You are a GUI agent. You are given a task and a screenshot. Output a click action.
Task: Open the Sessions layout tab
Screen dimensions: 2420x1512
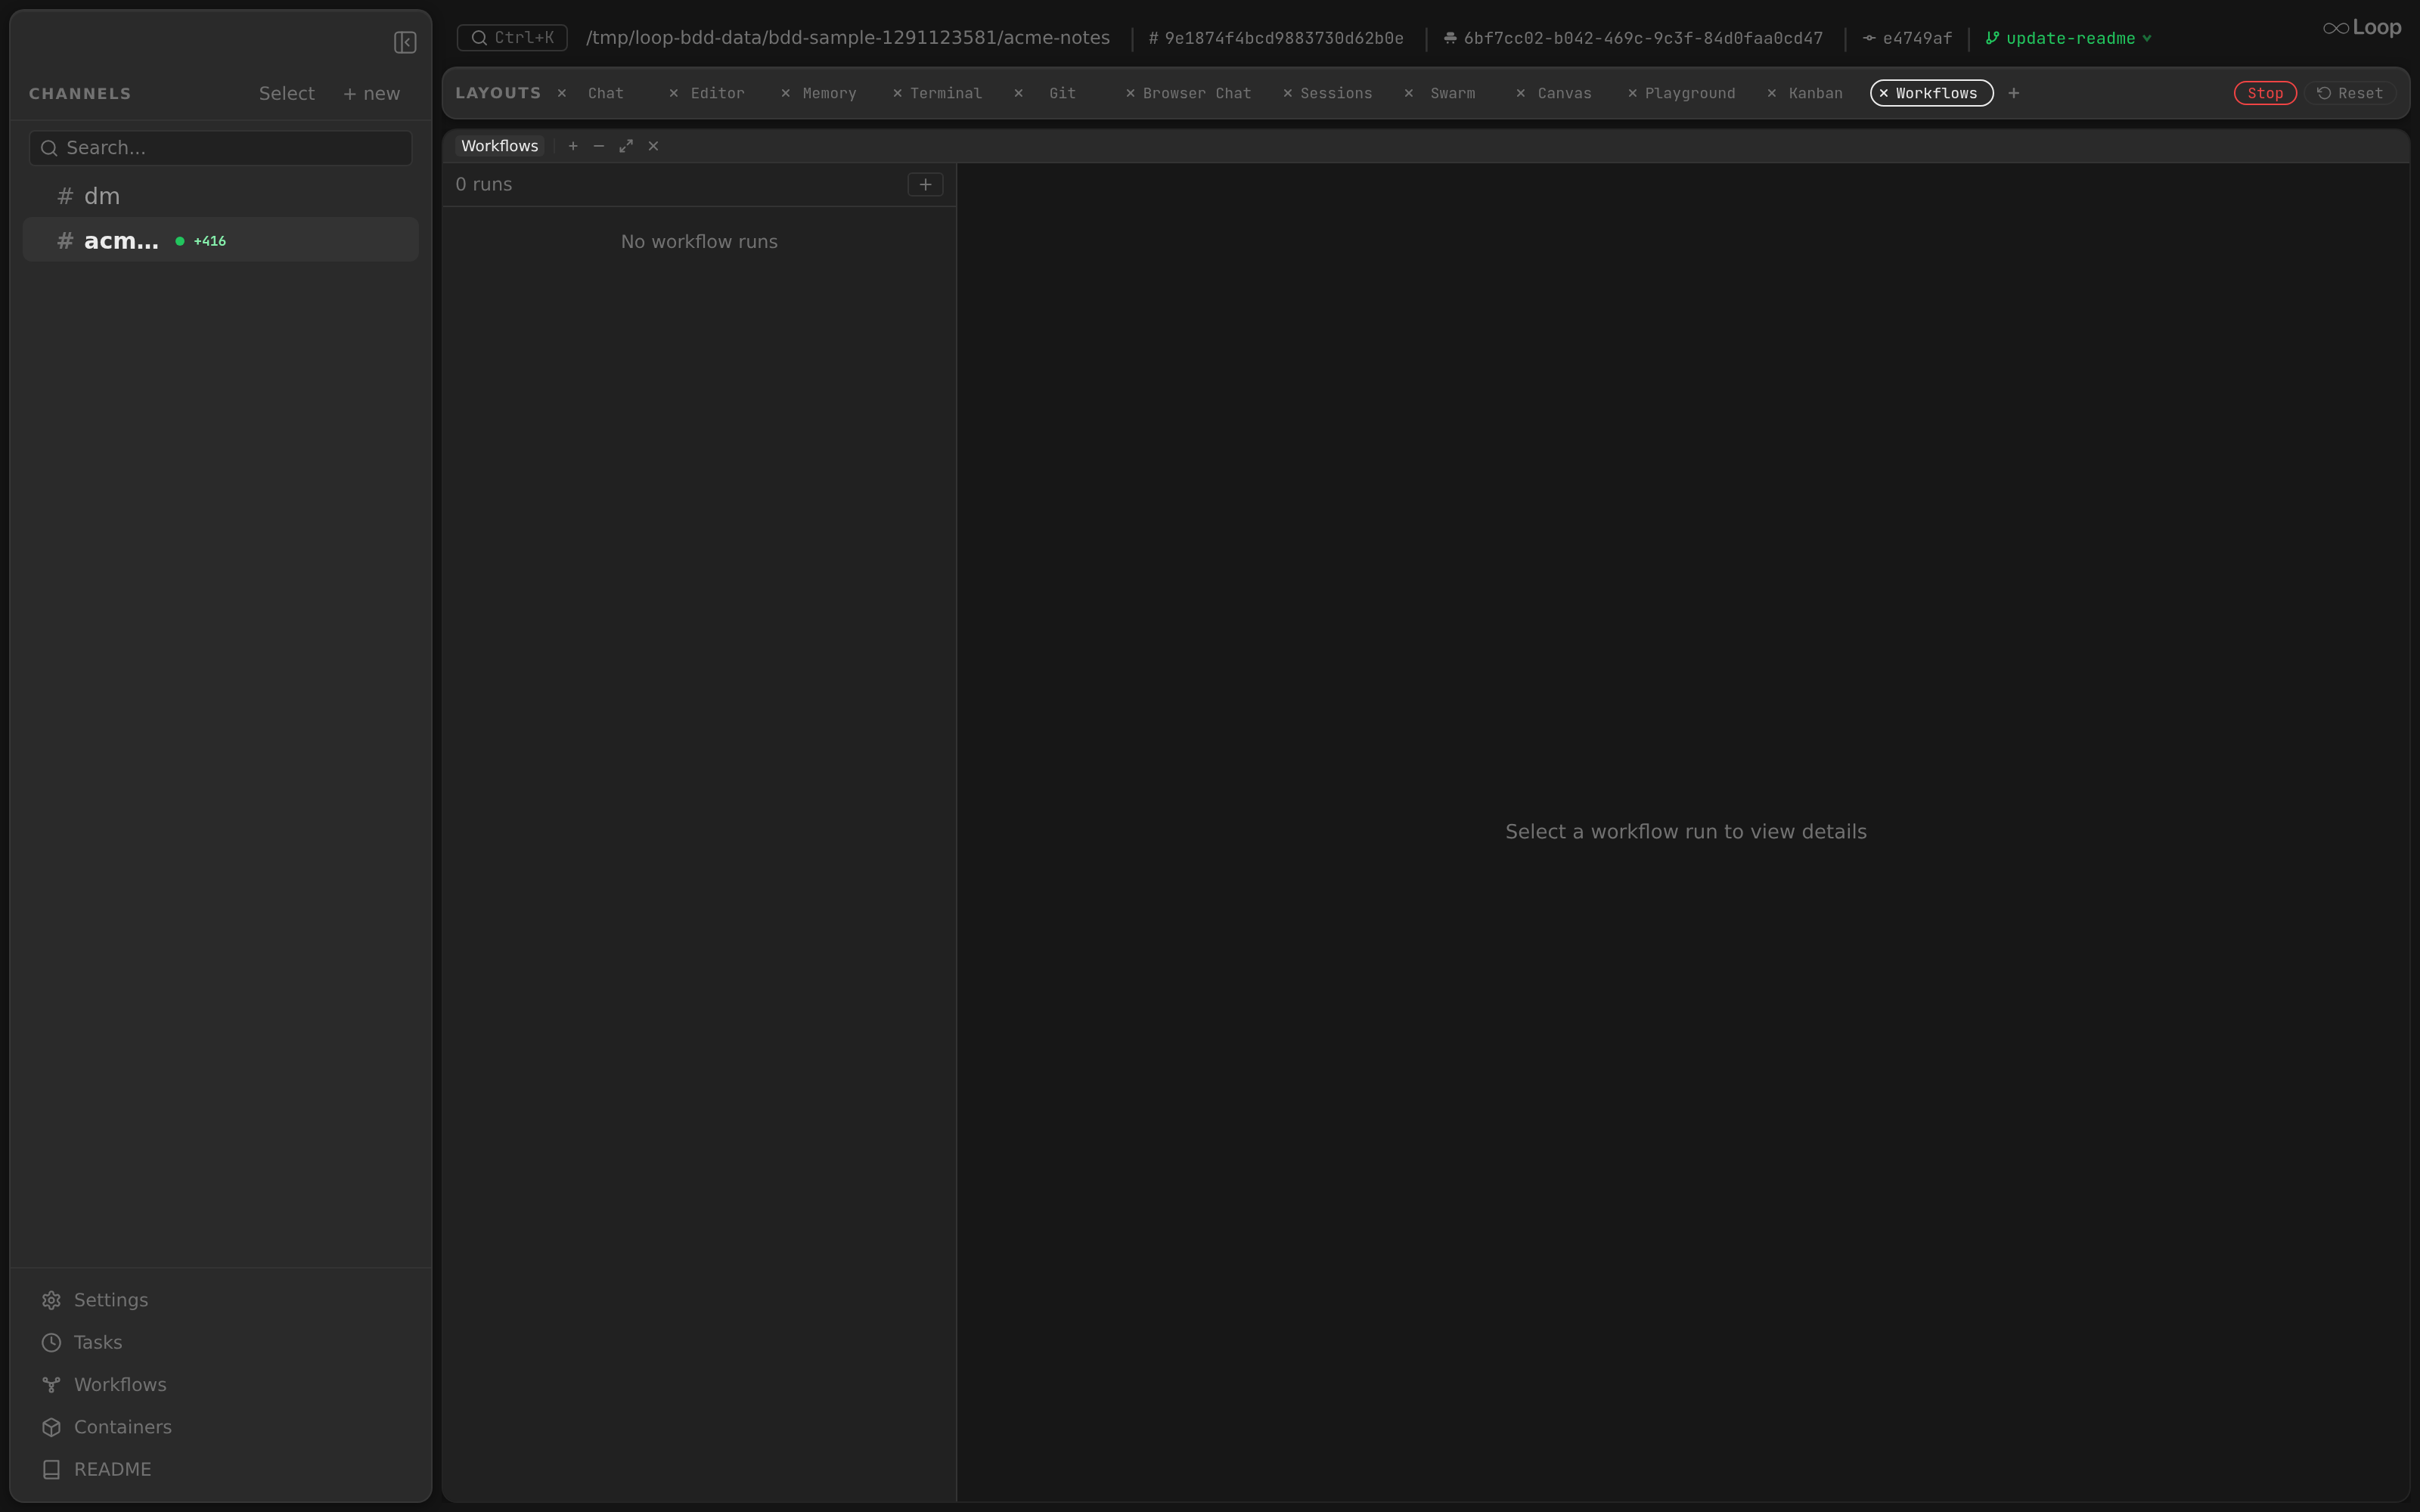coord(1336,93)
